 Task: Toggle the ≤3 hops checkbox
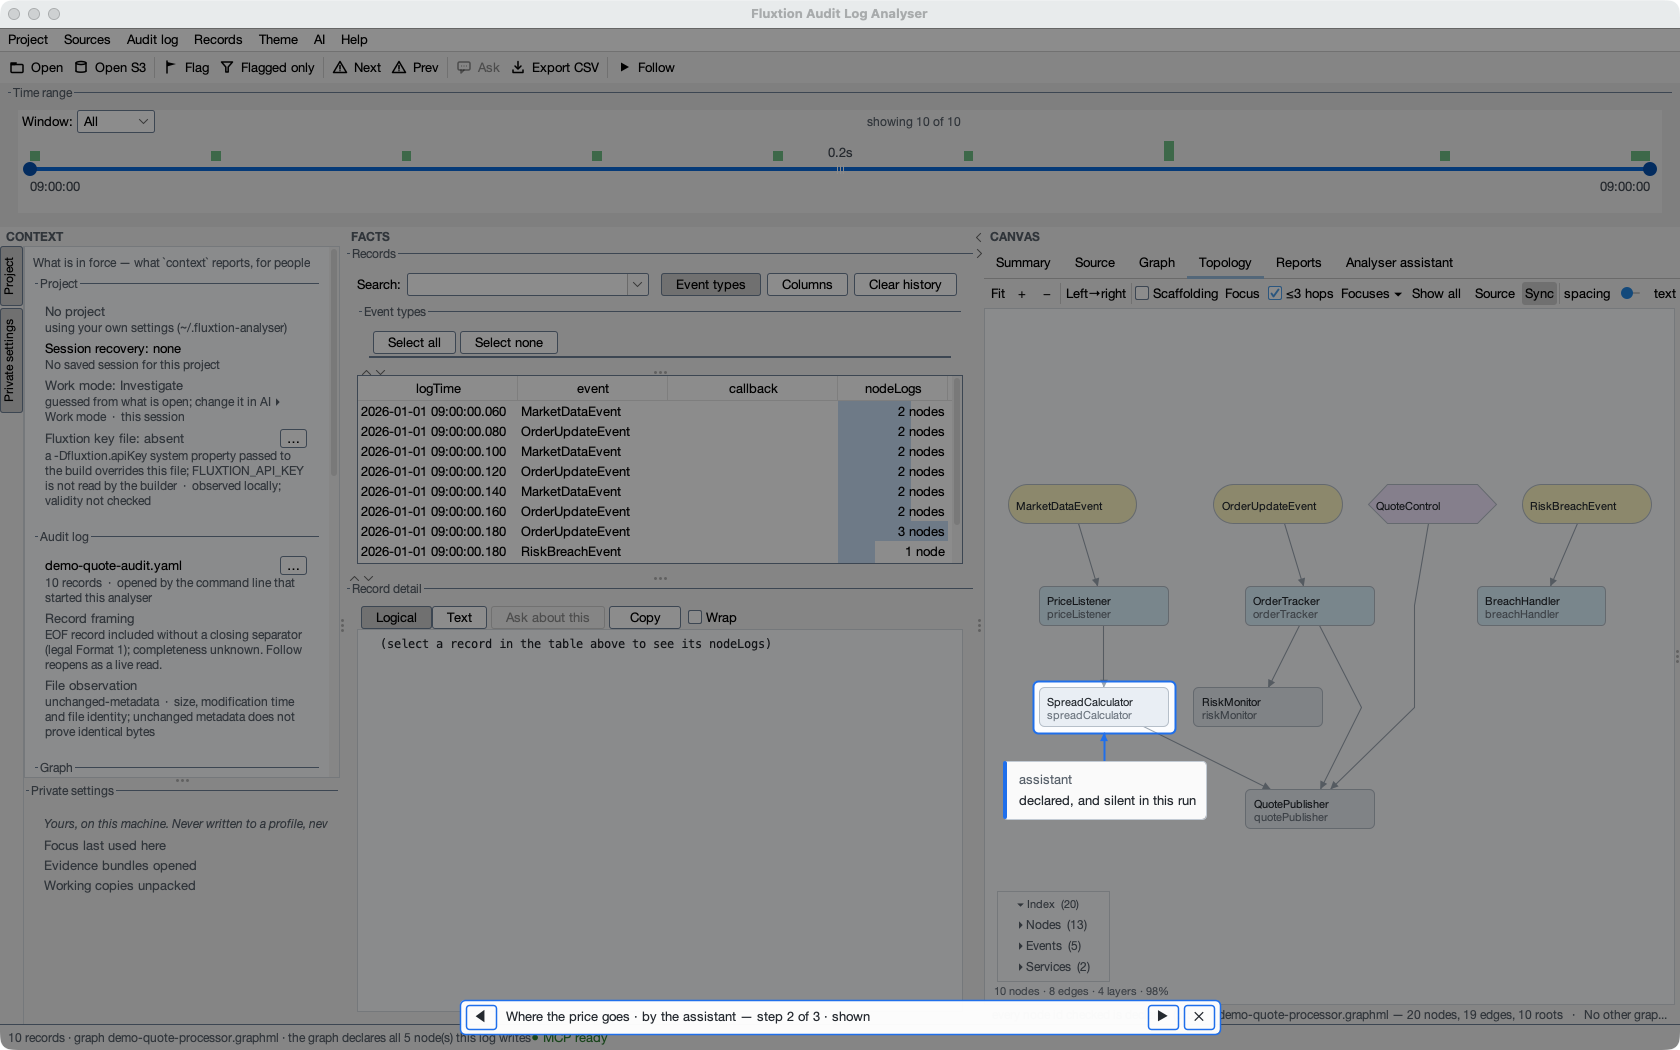(x=1275, y=293)
